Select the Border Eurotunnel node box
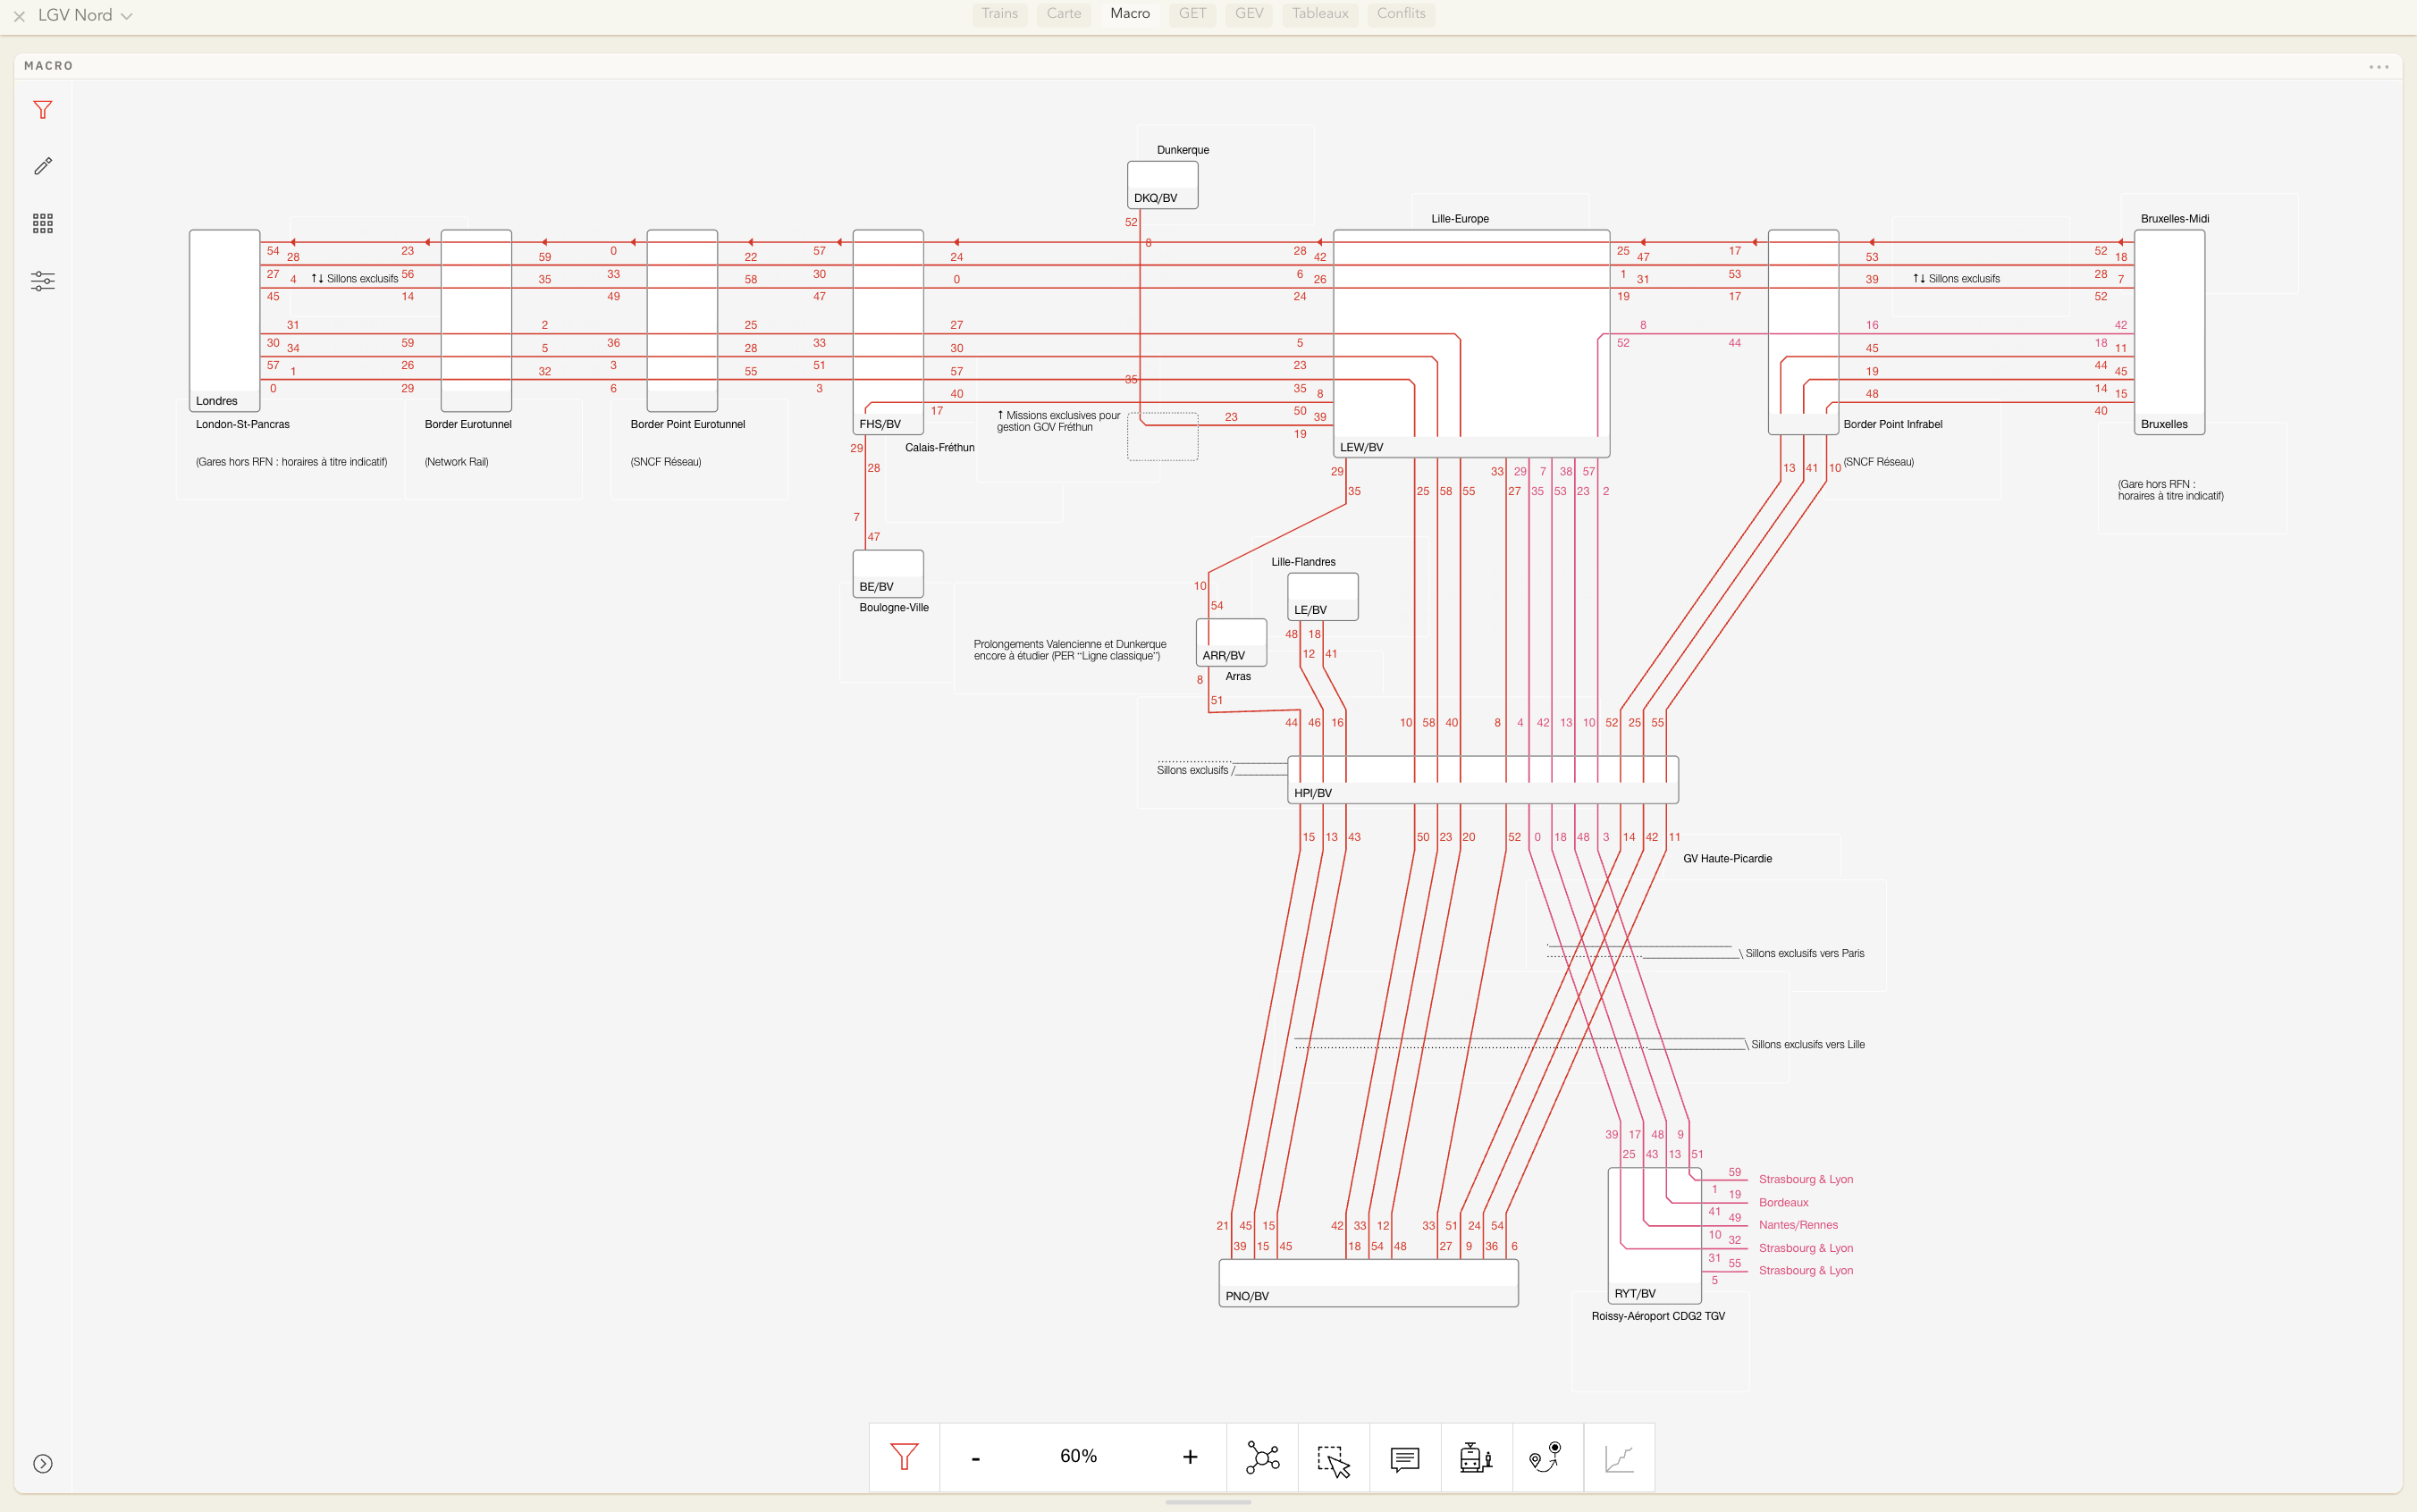2417x1512 pixels. point(476,320)
